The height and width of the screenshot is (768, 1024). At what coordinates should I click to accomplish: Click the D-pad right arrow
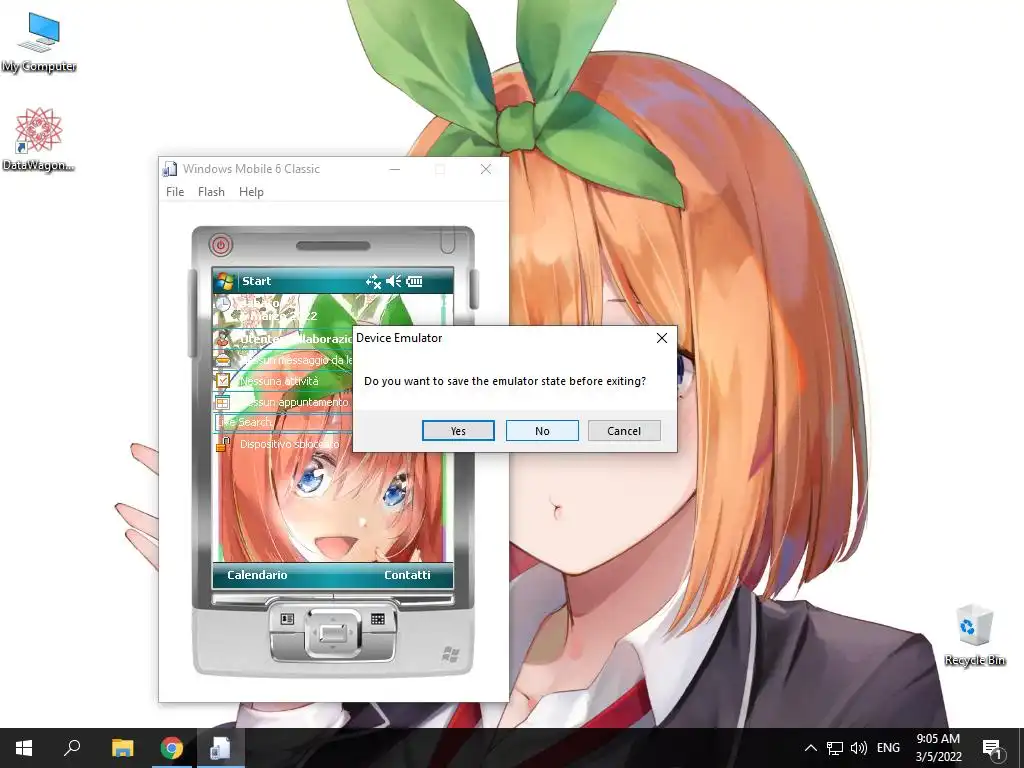[x=353, y=633]
